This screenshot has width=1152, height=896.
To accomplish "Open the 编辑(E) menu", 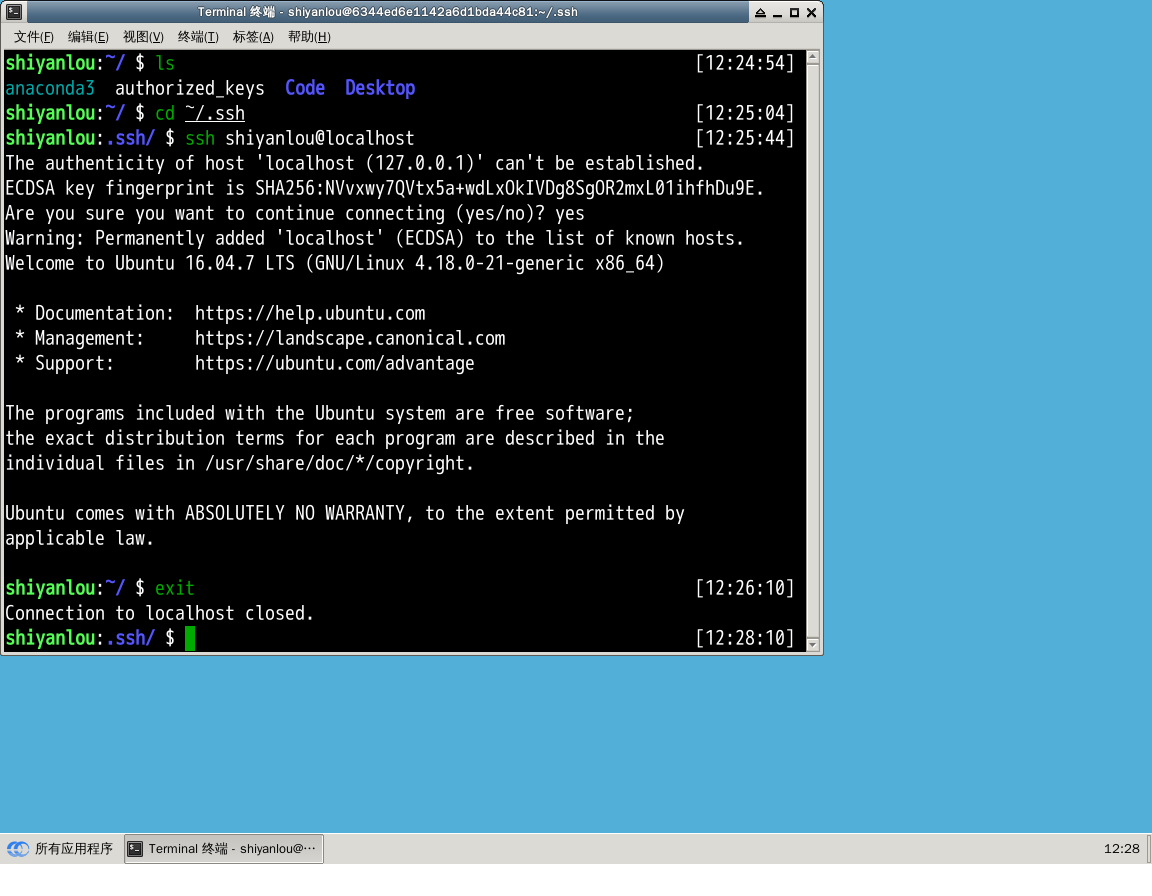I will (88, 37).
